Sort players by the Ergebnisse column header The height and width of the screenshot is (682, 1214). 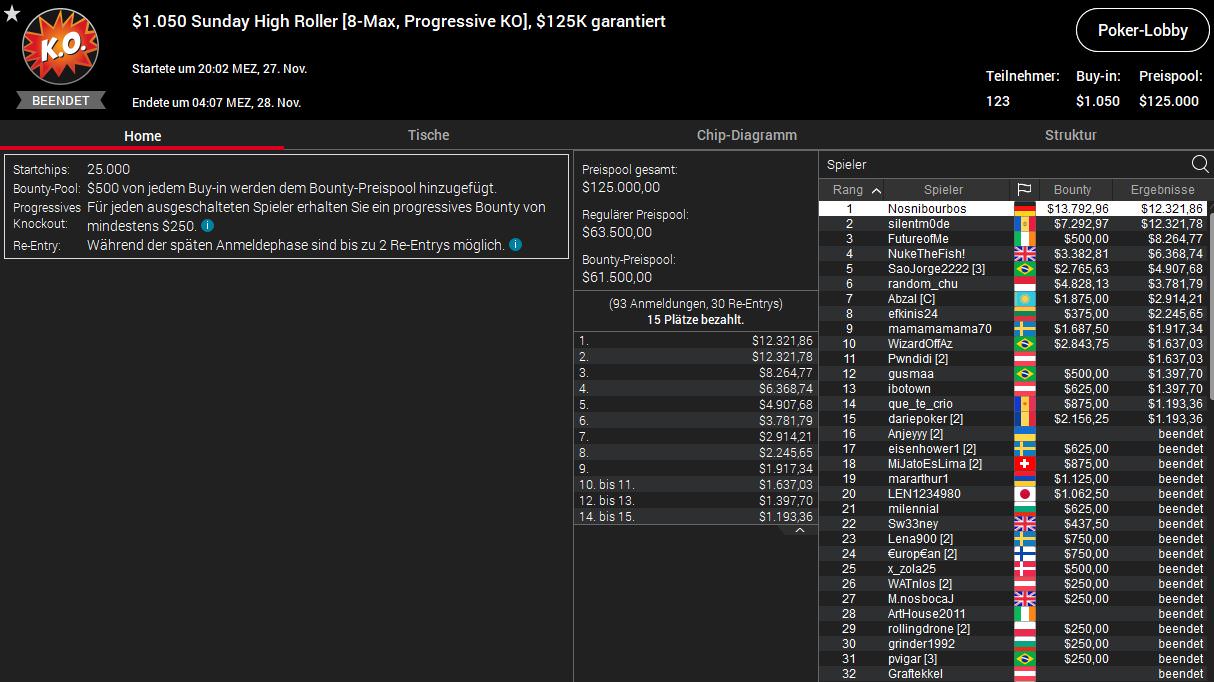[x=1162, y=190]
